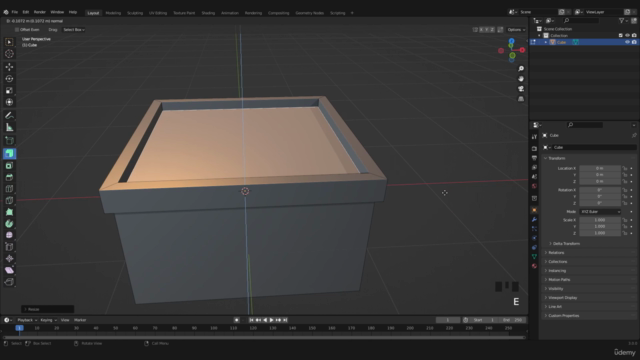
Task: Select the Loop Cut tool
Action: point(9,189)
